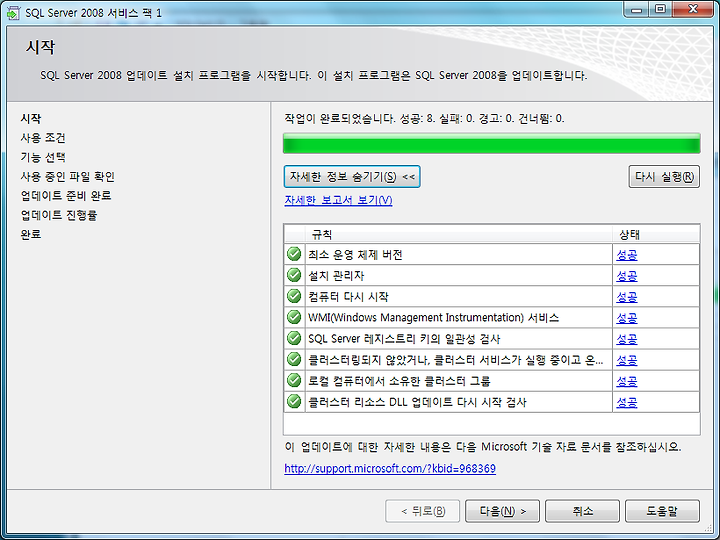The height and width of the screenshot is (540, 720).
Task: Open 성공 link for 로컬 컴퓨터에서 소유한 클러스터 그룹
Action: pyautogui.click(x=626, y=382)
